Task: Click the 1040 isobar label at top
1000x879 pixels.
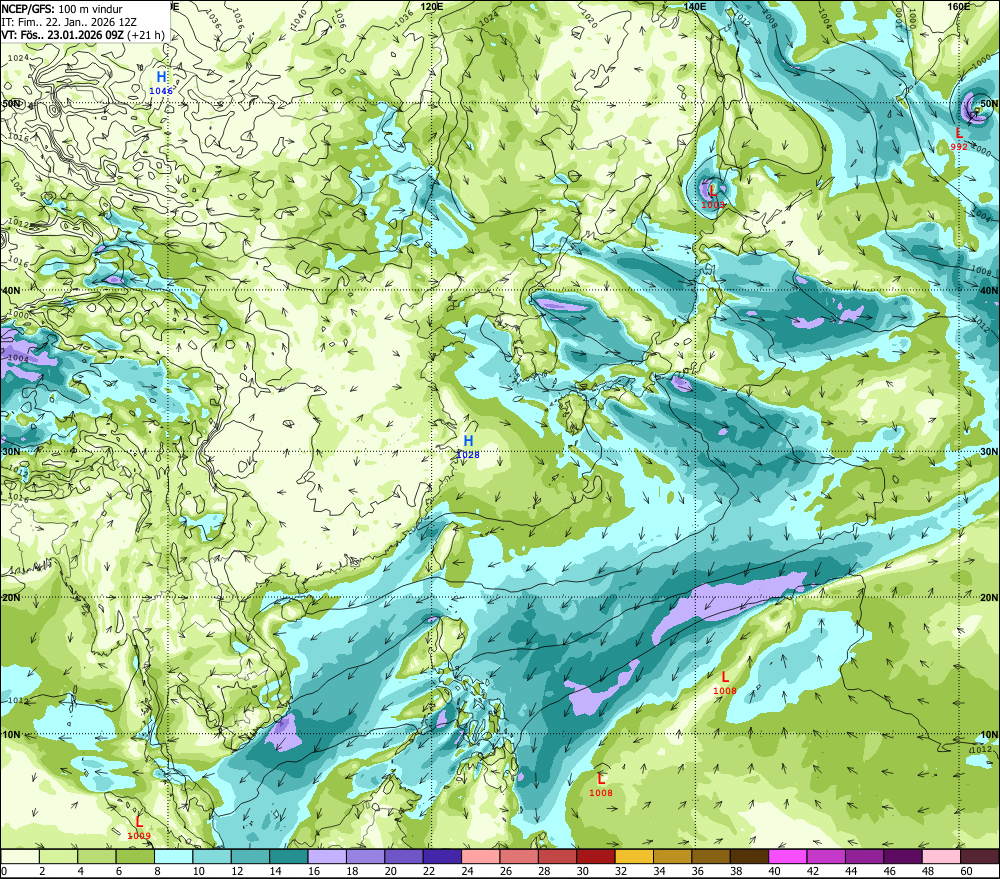Action: click(x=298, y=19)
